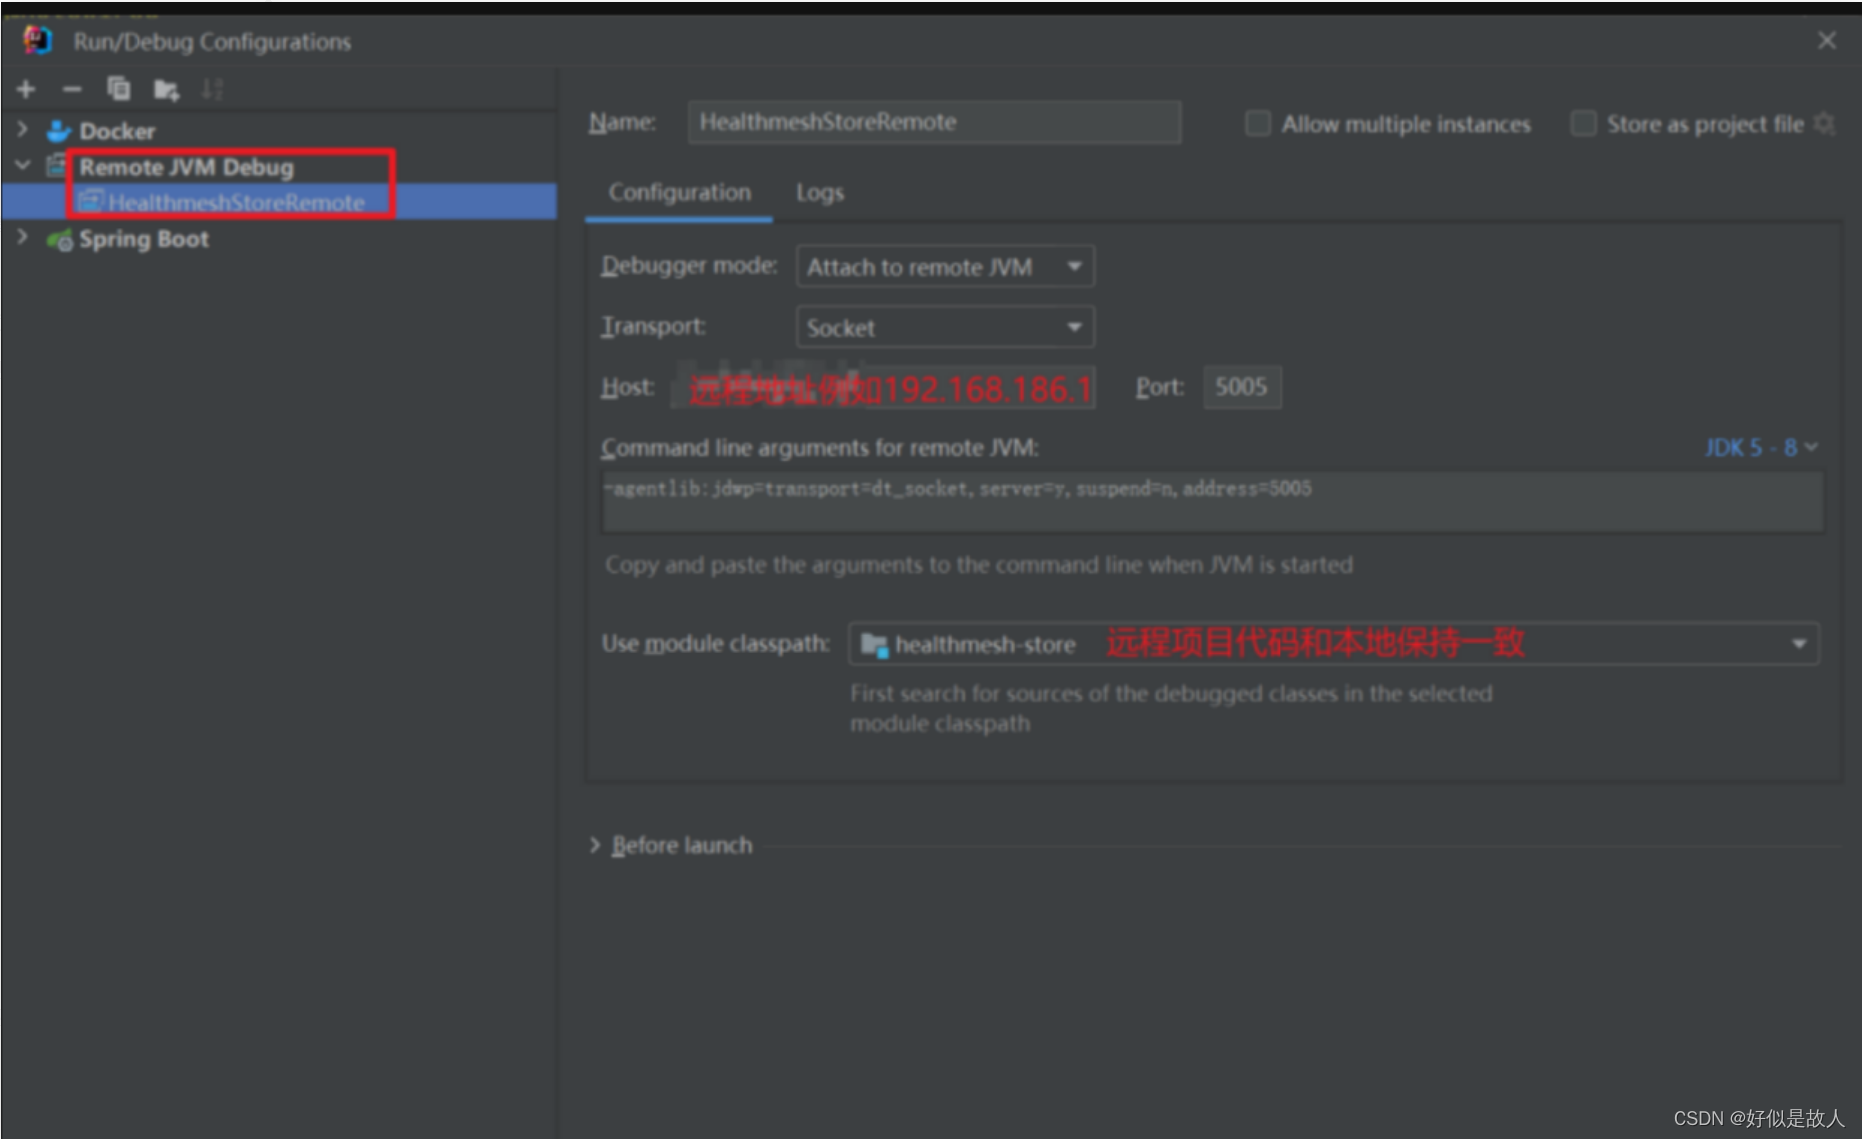This screenshot has width=1862, height=1139.
Task: Remove the selected configuration
Action: [x=71, y=89]
